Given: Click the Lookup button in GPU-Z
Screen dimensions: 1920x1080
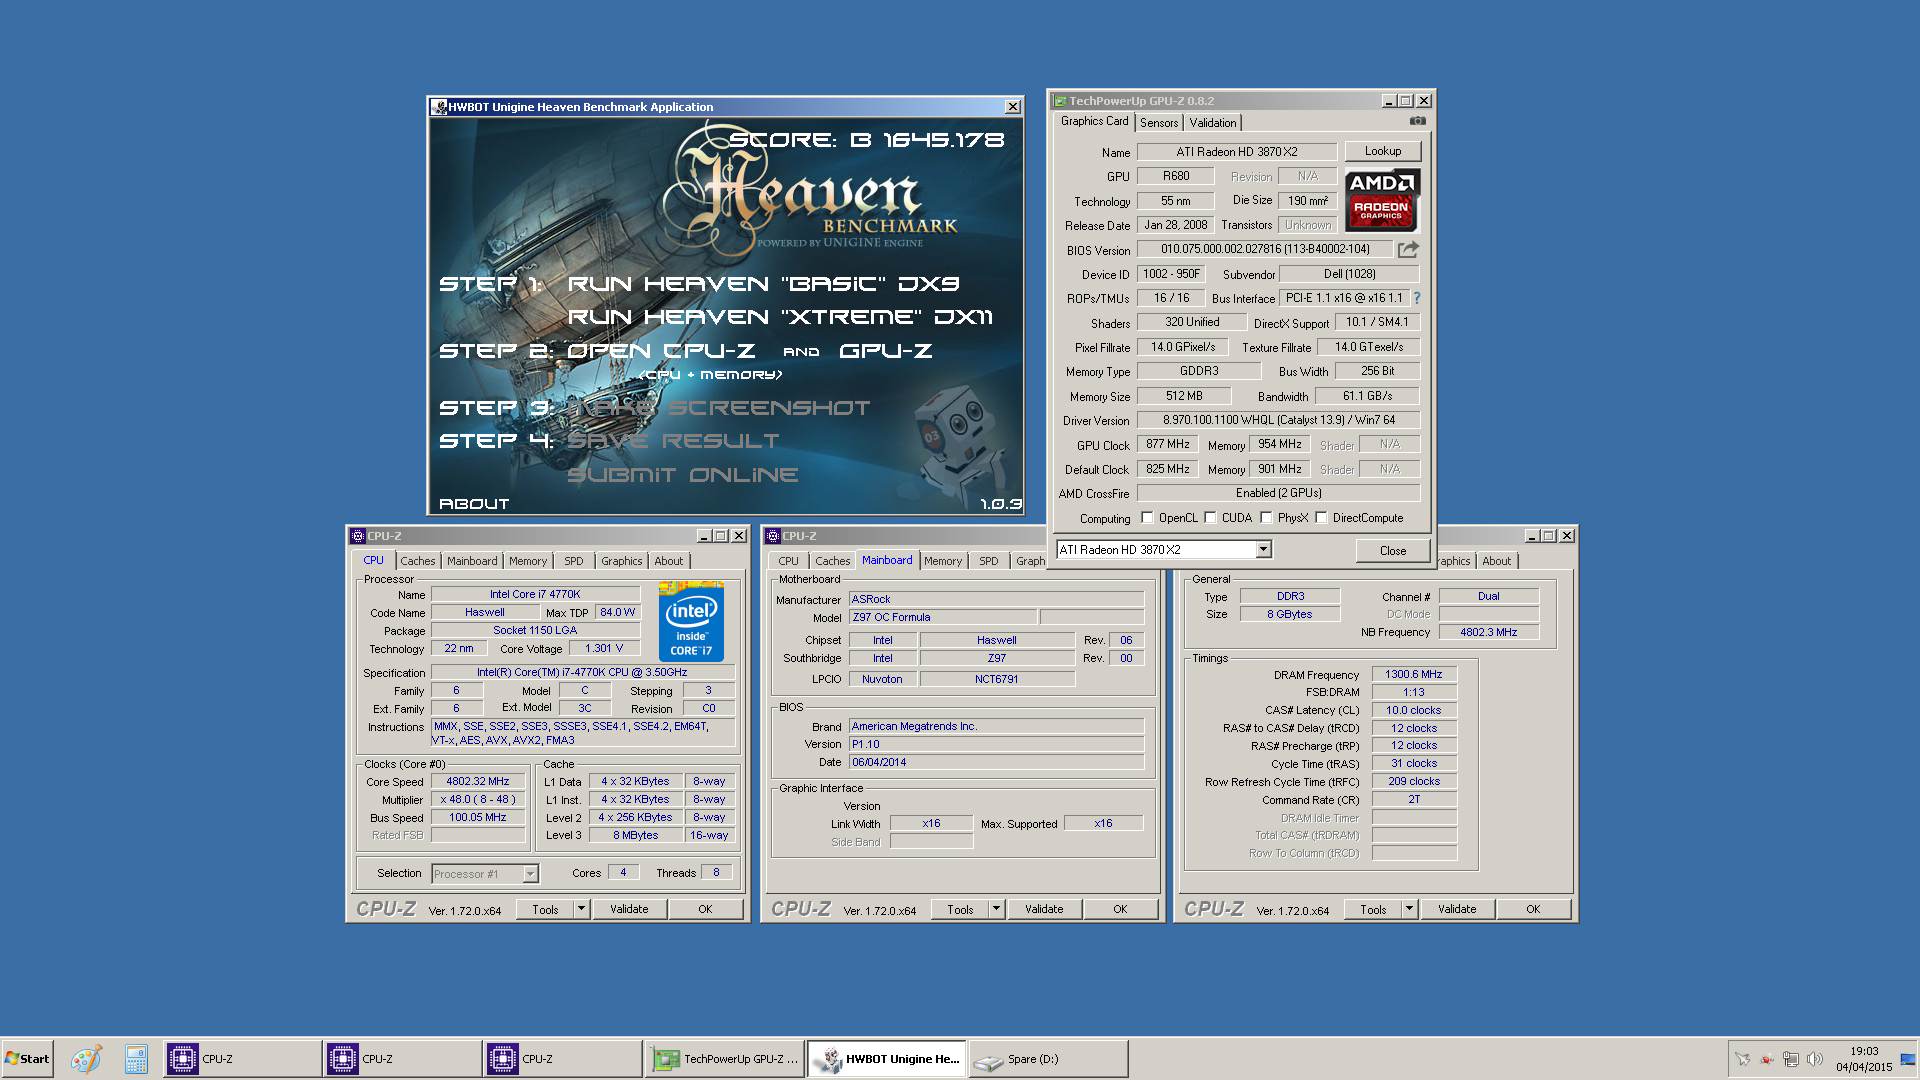Looking at the screenshot, I should tap(1382, 151).
